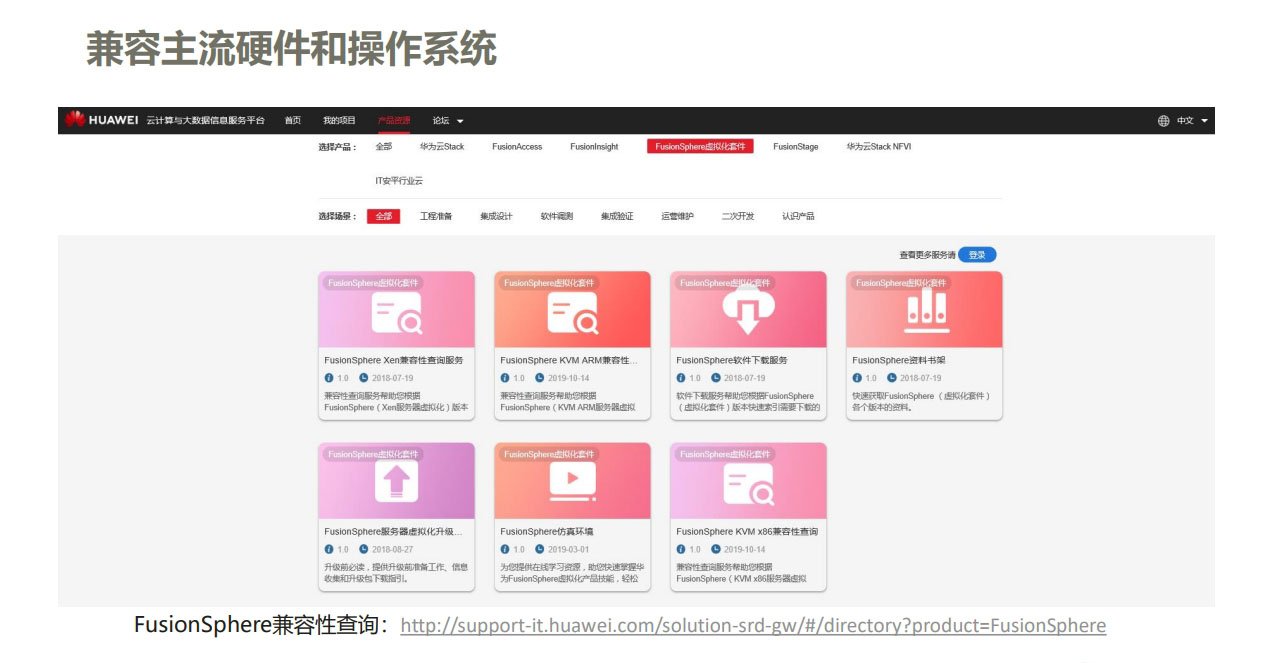Open the FusionSphere仿真环境 card title
Viewport: 1280px width, 663px height.
coord(547,531)
